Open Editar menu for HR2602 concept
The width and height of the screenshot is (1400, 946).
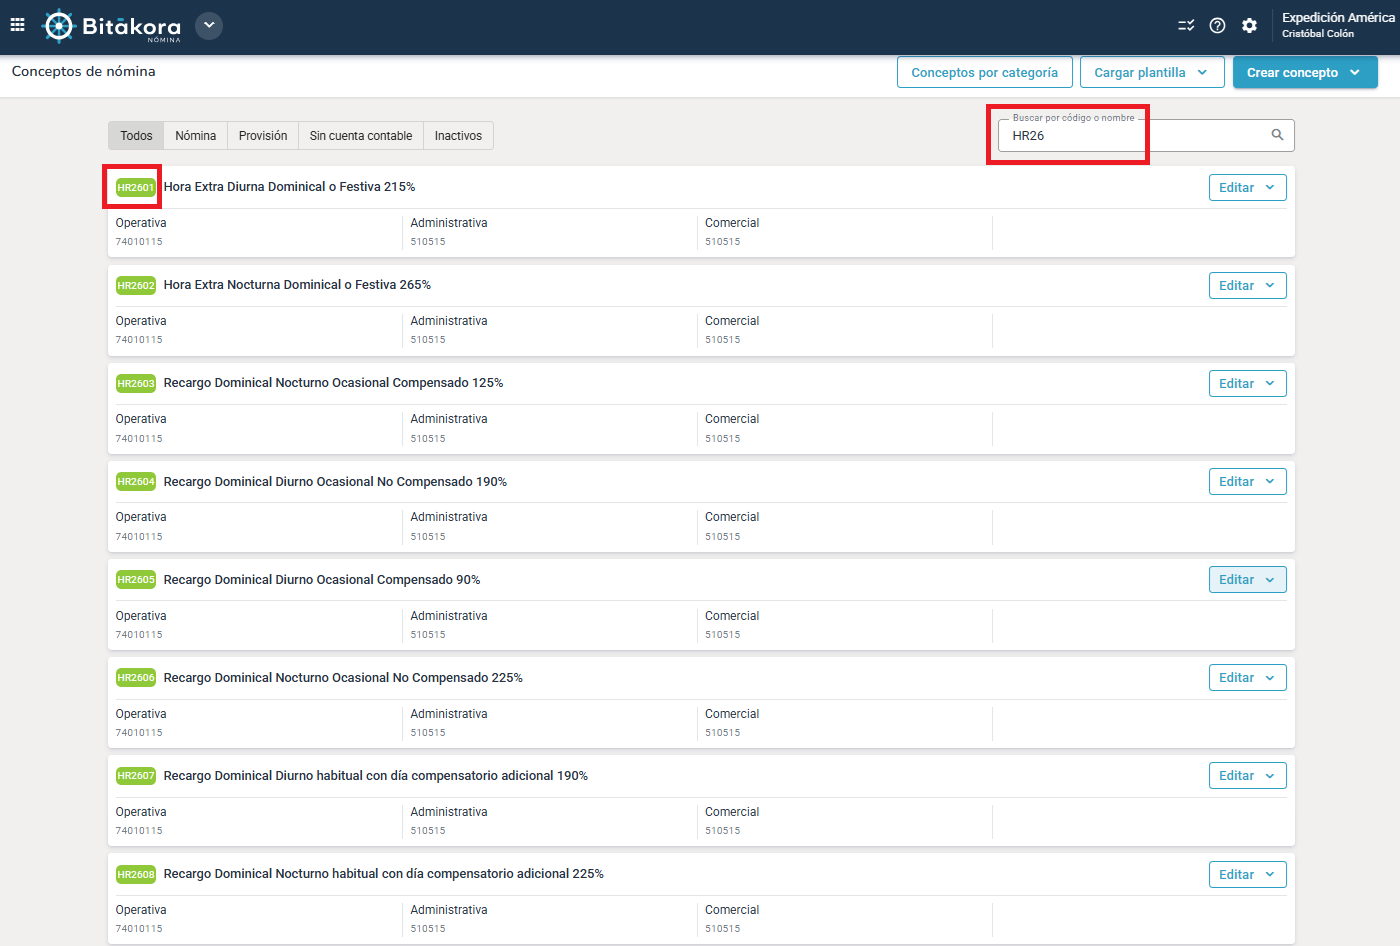(1247, 286)
